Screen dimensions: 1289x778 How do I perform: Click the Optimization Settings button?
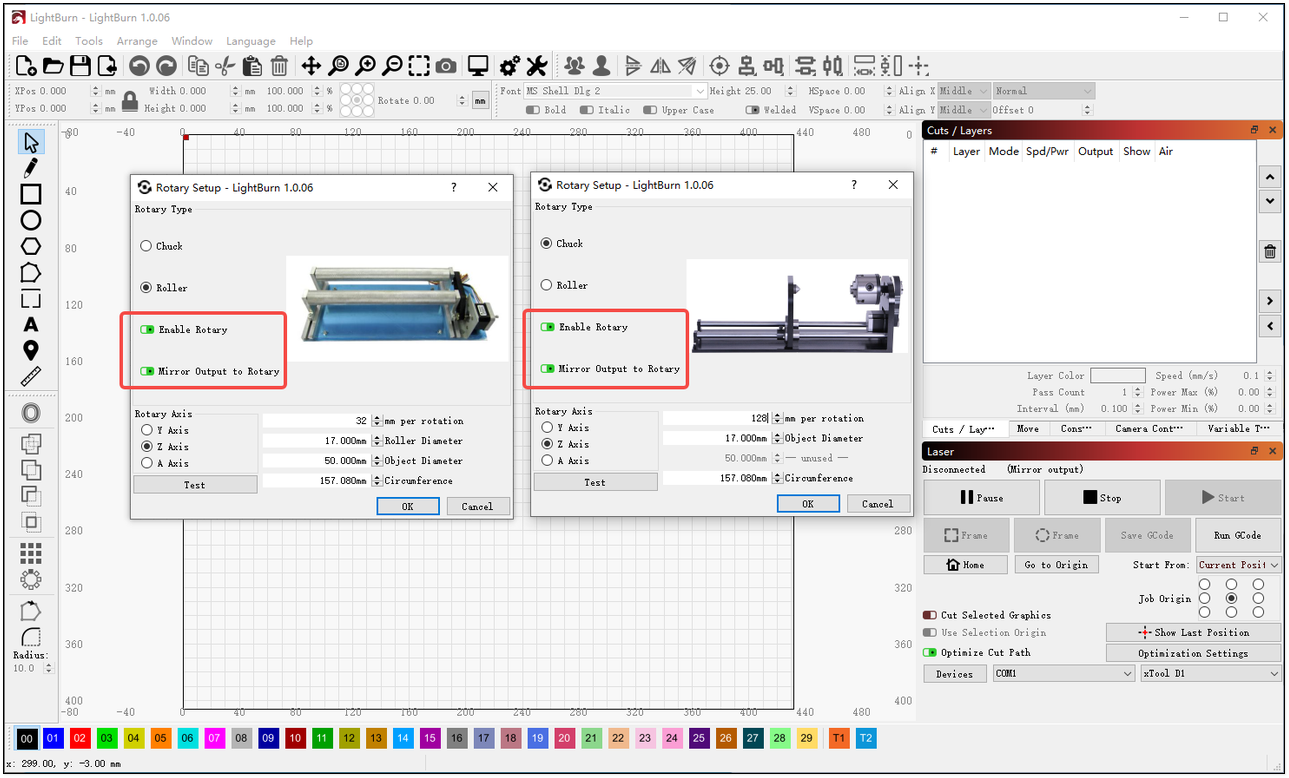[1193, 653]
